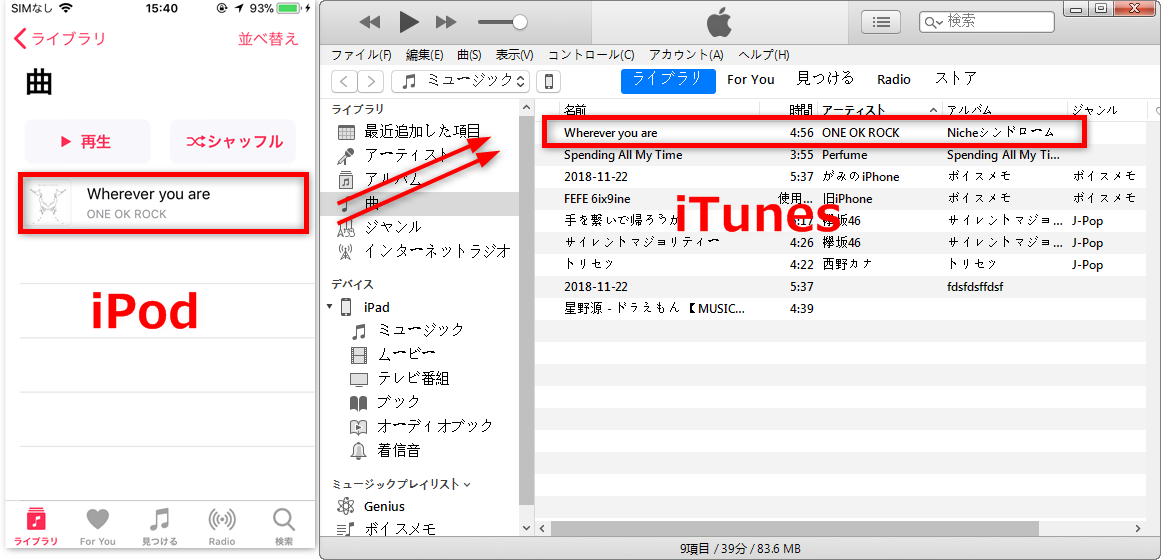Image resolution: width=1161 pixels, height=560 pixels.
Task: Go forward with iTunes forward arrow
Action: [371, 81]
